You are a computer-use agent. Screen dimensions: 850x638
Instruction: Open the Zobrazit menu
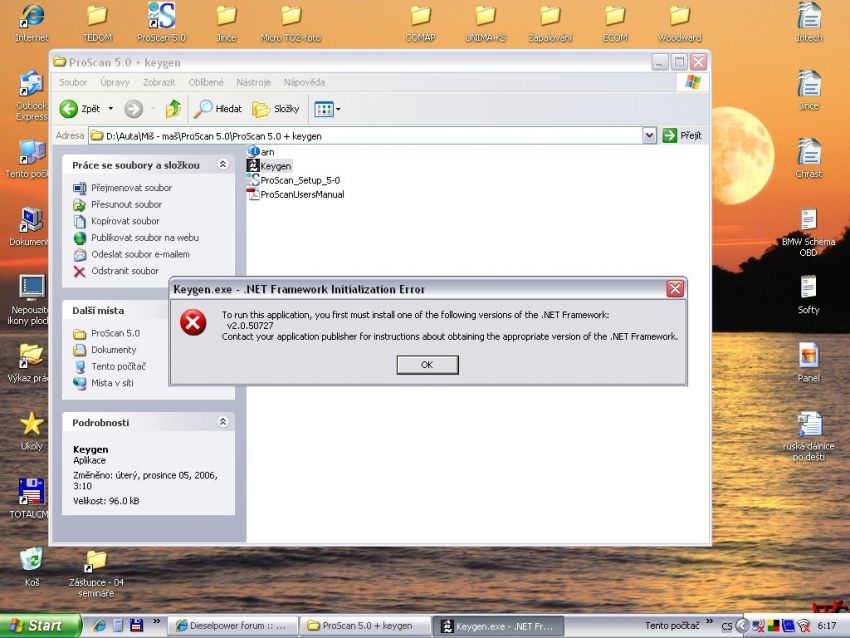click(159, 82)
